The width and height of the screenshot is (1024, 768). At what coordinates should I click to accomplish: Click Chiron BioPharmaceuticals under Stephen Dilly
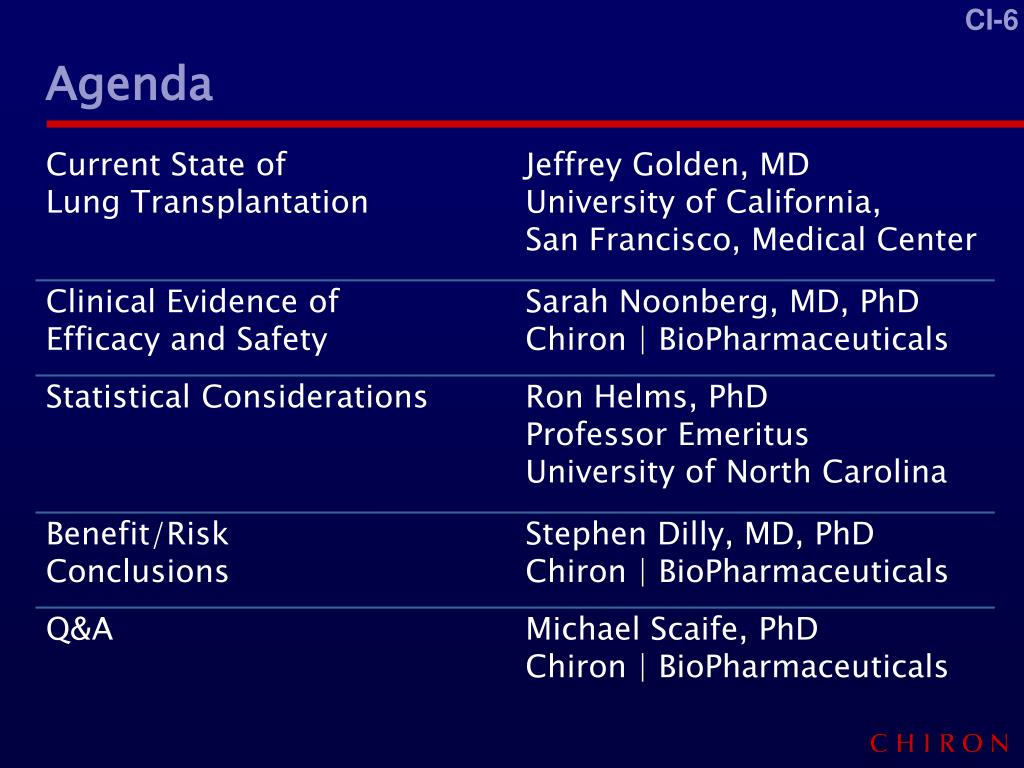(737, 571)
